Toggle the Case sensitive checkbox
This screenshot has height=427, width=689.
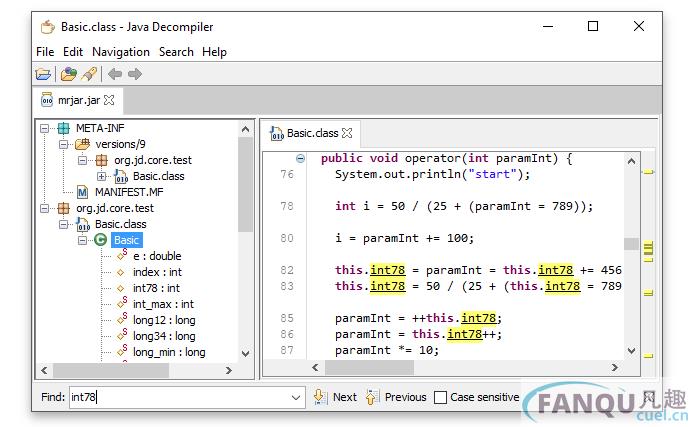(440, 397)
